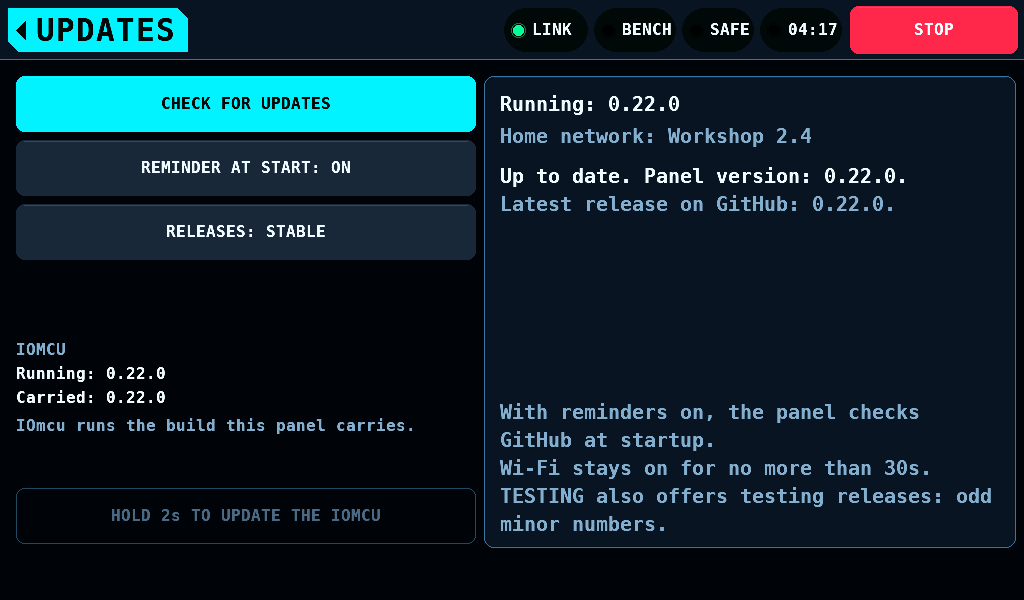Select the Hold 2s to Update the IOMCU button
The image size is (1024, 600).
coord(246,516)
